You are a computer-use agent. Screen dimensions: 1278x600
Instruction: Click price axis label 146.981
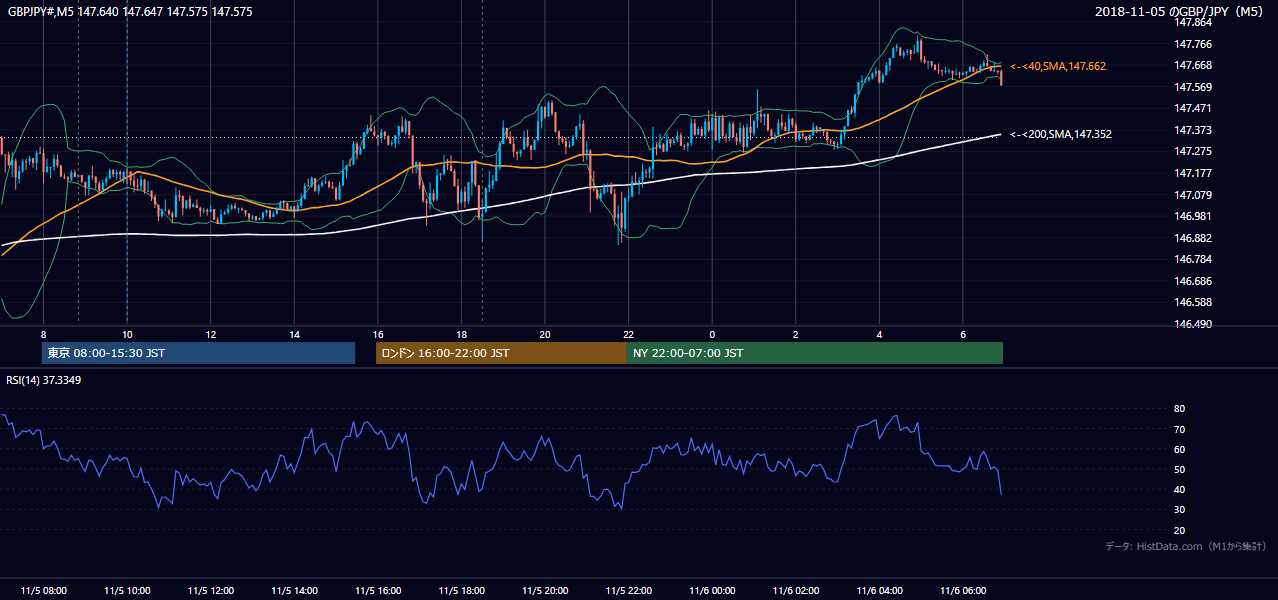pos(1193,216)
